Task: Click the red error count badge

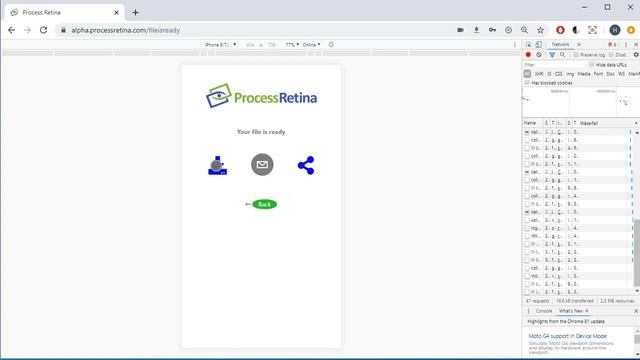Action: point(612,44)
